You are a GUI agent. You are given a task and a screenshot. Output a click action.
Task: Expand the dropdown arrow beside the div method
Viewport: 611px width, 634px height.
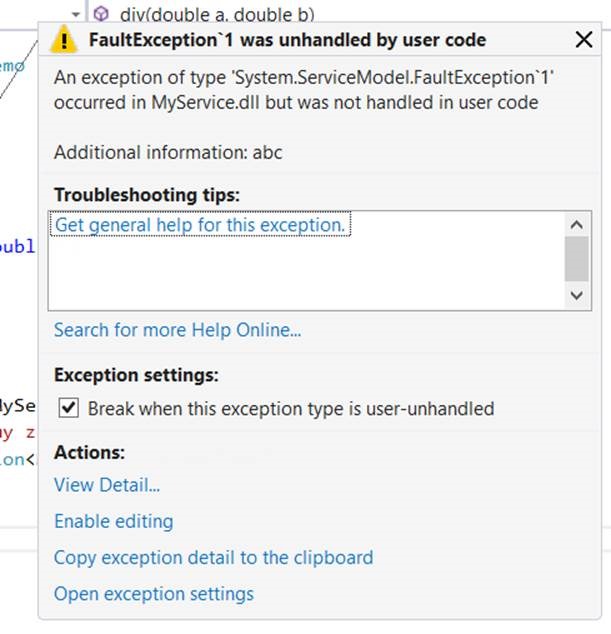[76, 14]
